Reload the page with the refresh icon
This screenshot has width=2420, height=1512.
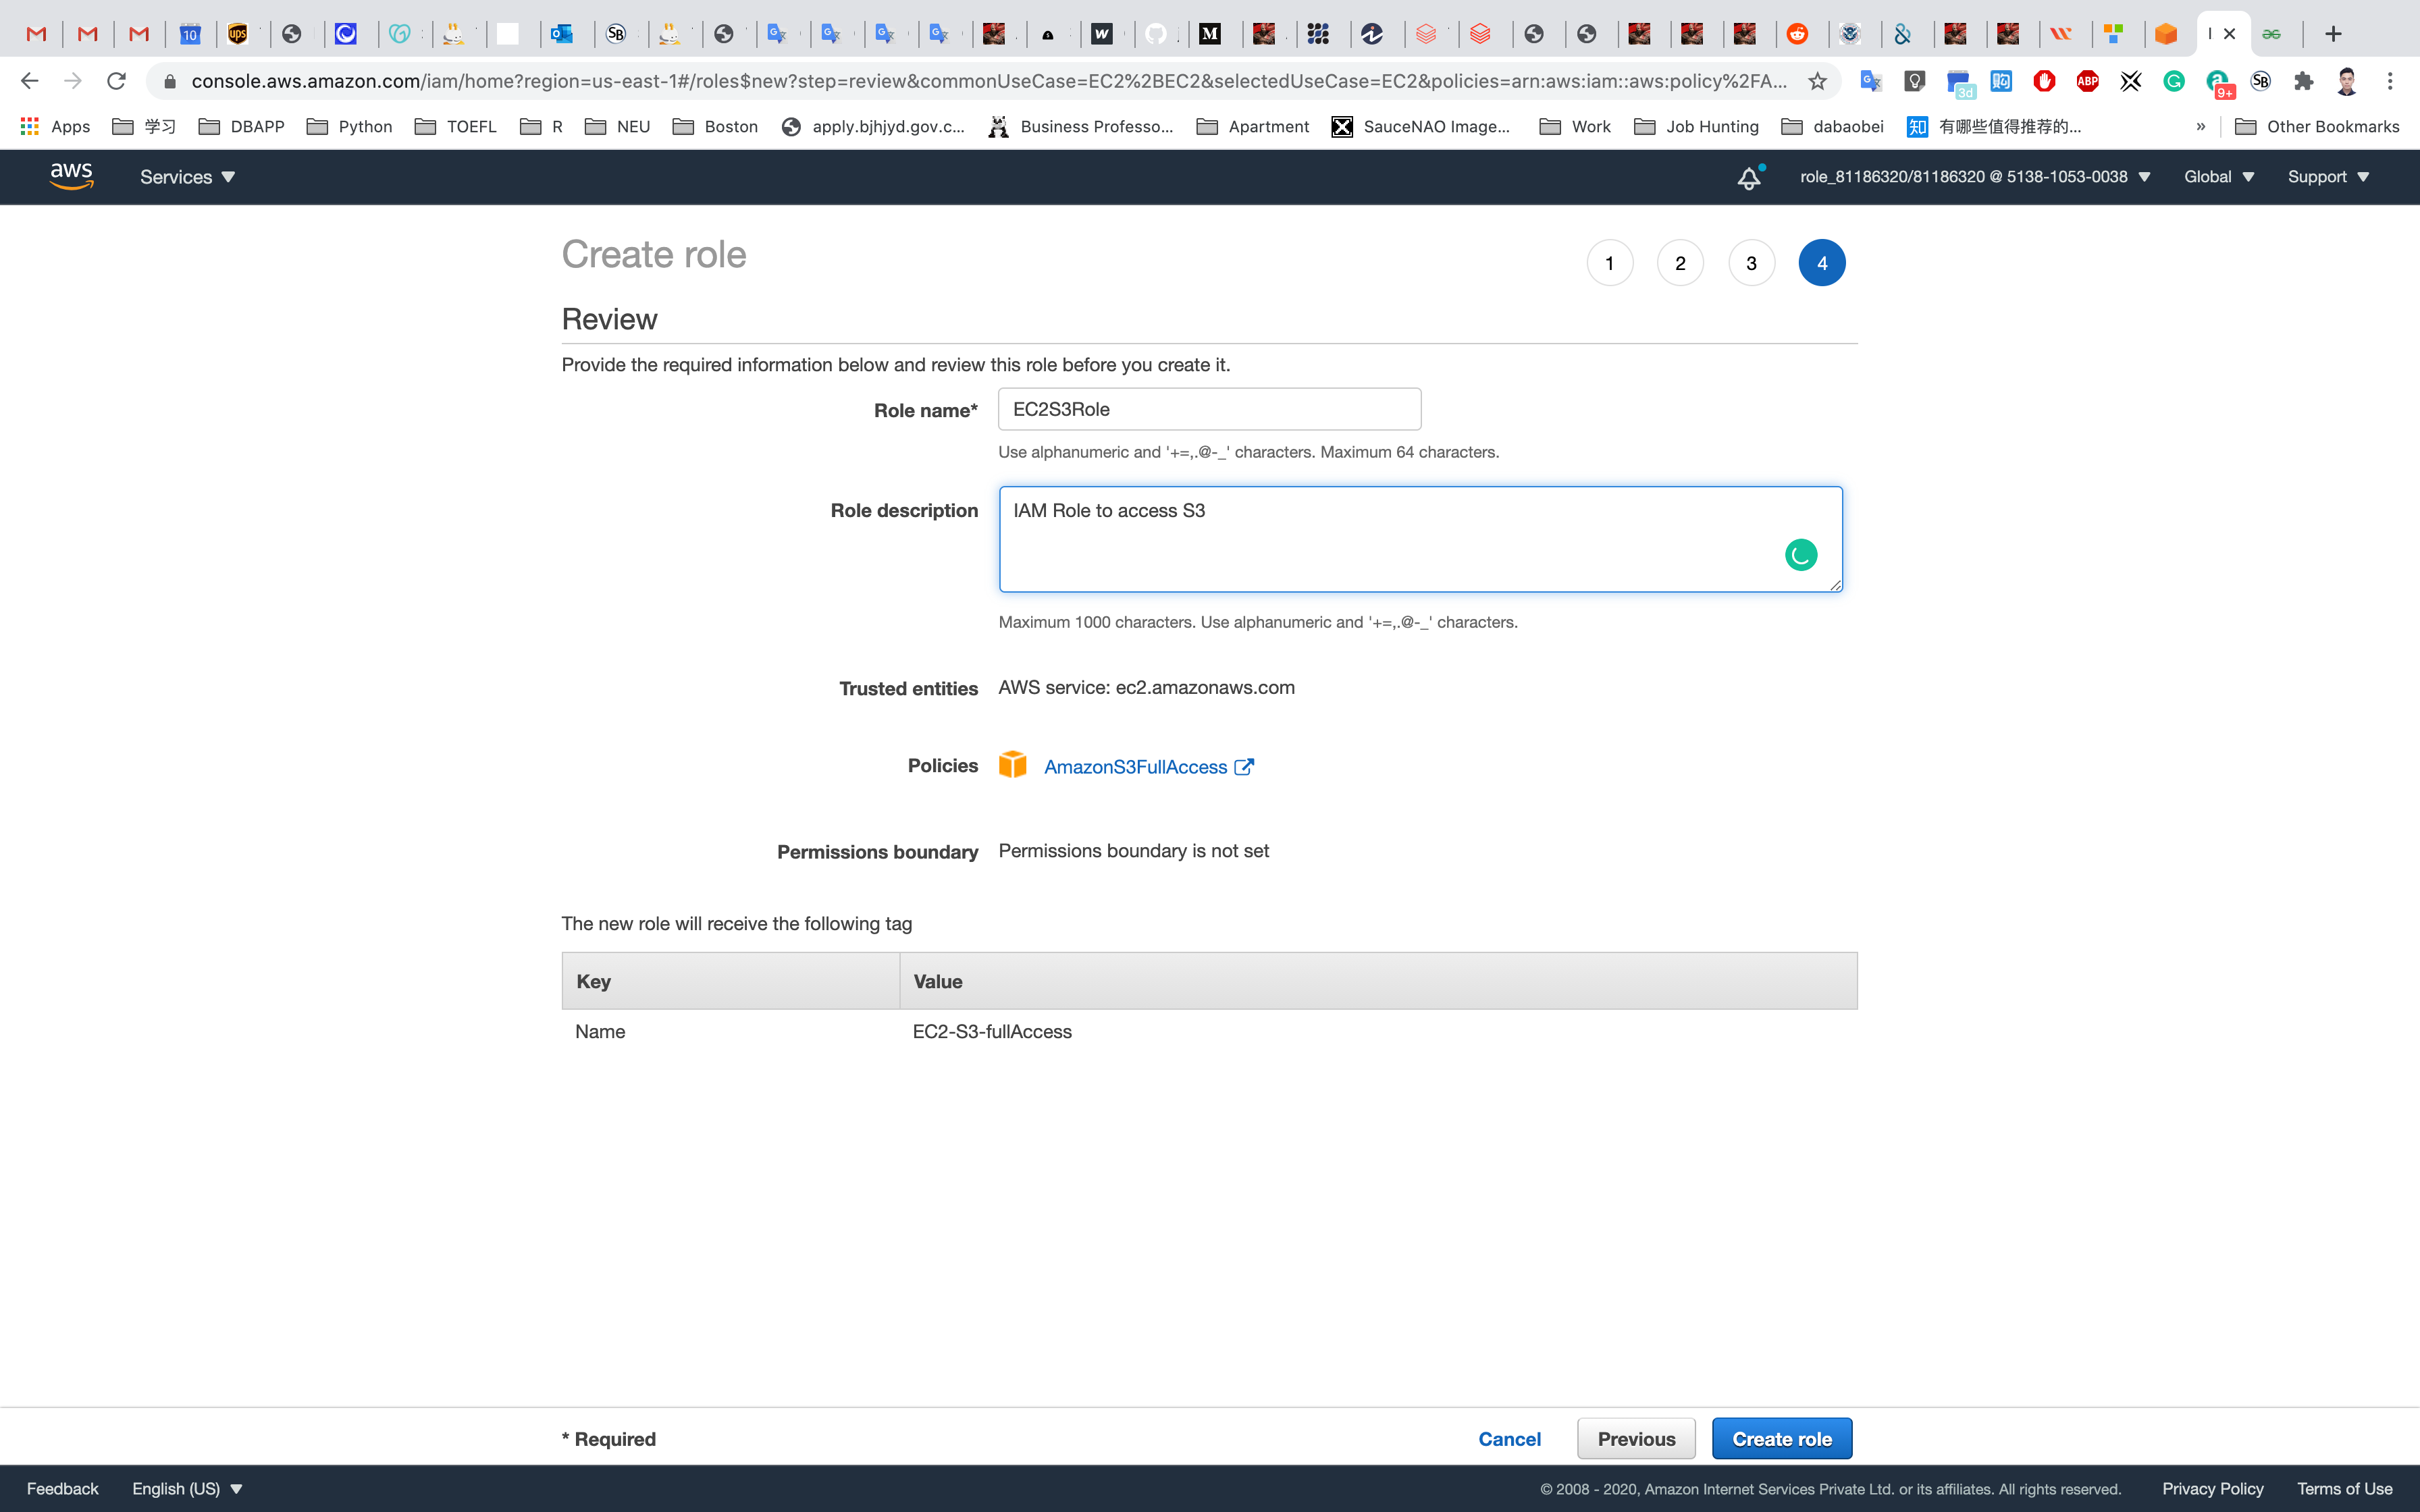tap(116, 81)
